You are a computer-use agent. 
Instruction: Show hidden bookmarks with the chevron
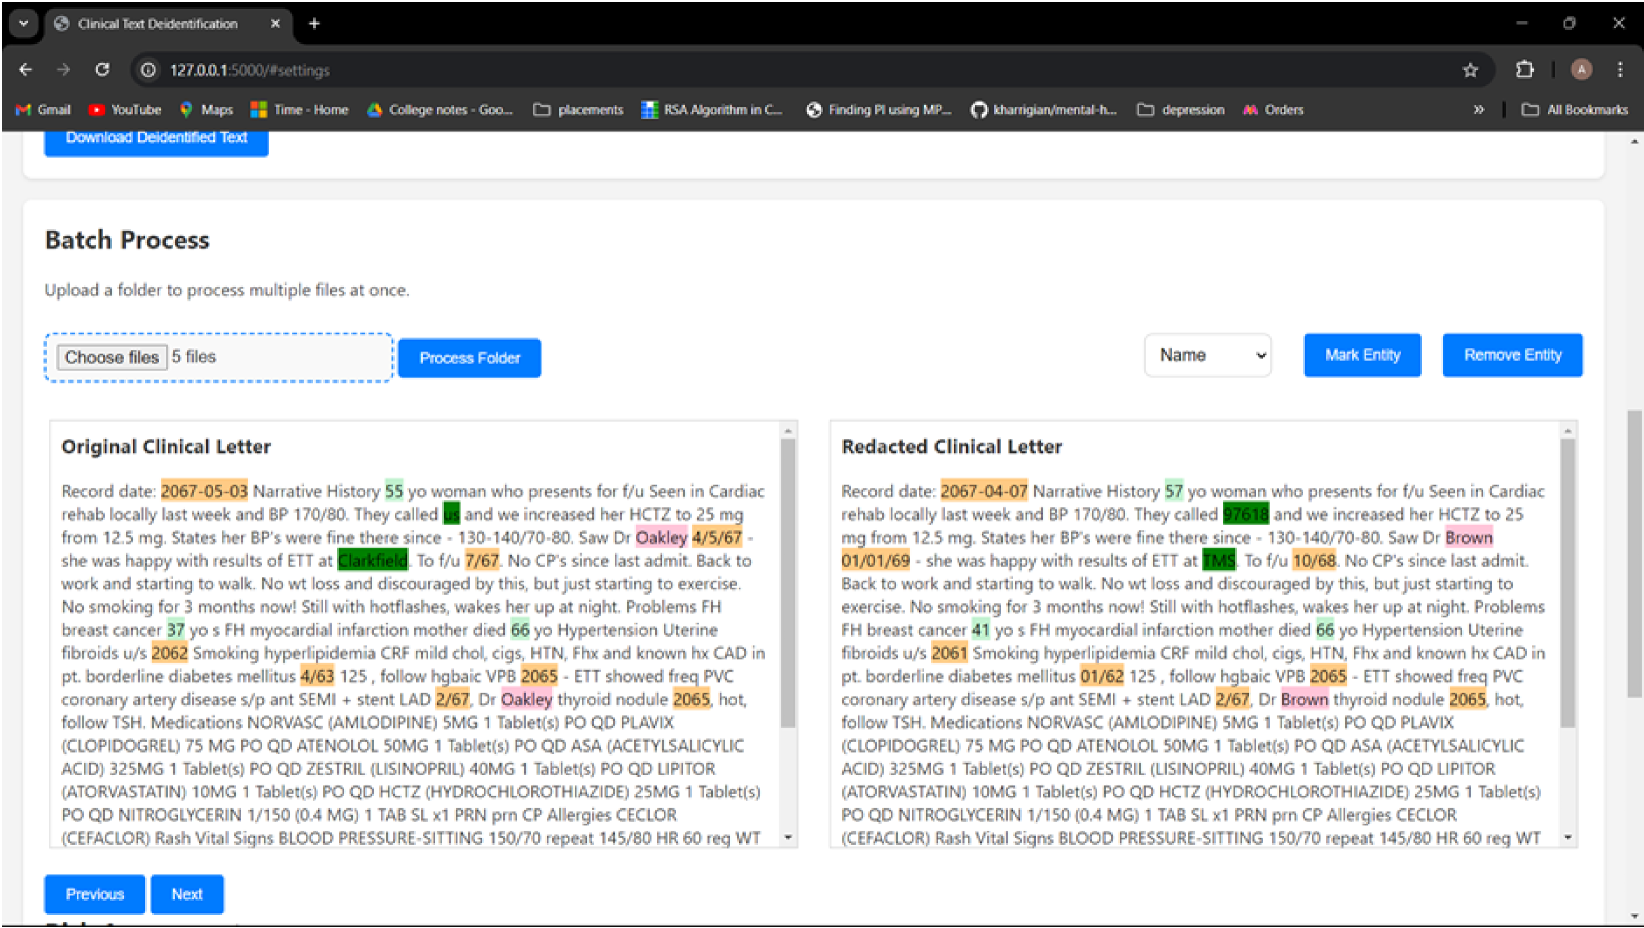tap(1478, 110)
